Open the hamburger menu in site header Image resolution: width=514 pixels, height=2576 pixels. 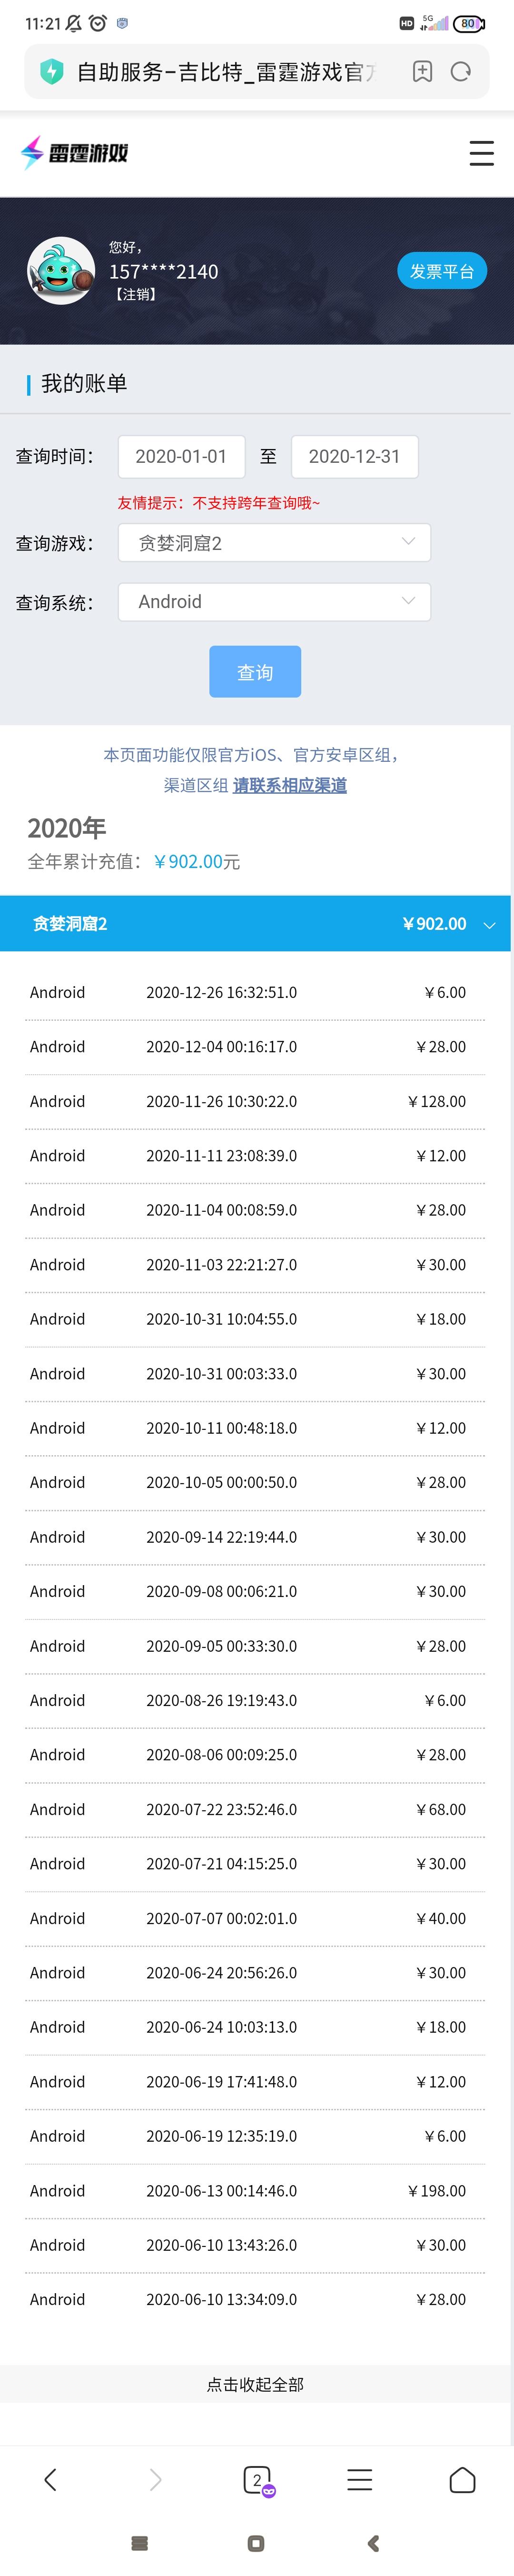481,153
